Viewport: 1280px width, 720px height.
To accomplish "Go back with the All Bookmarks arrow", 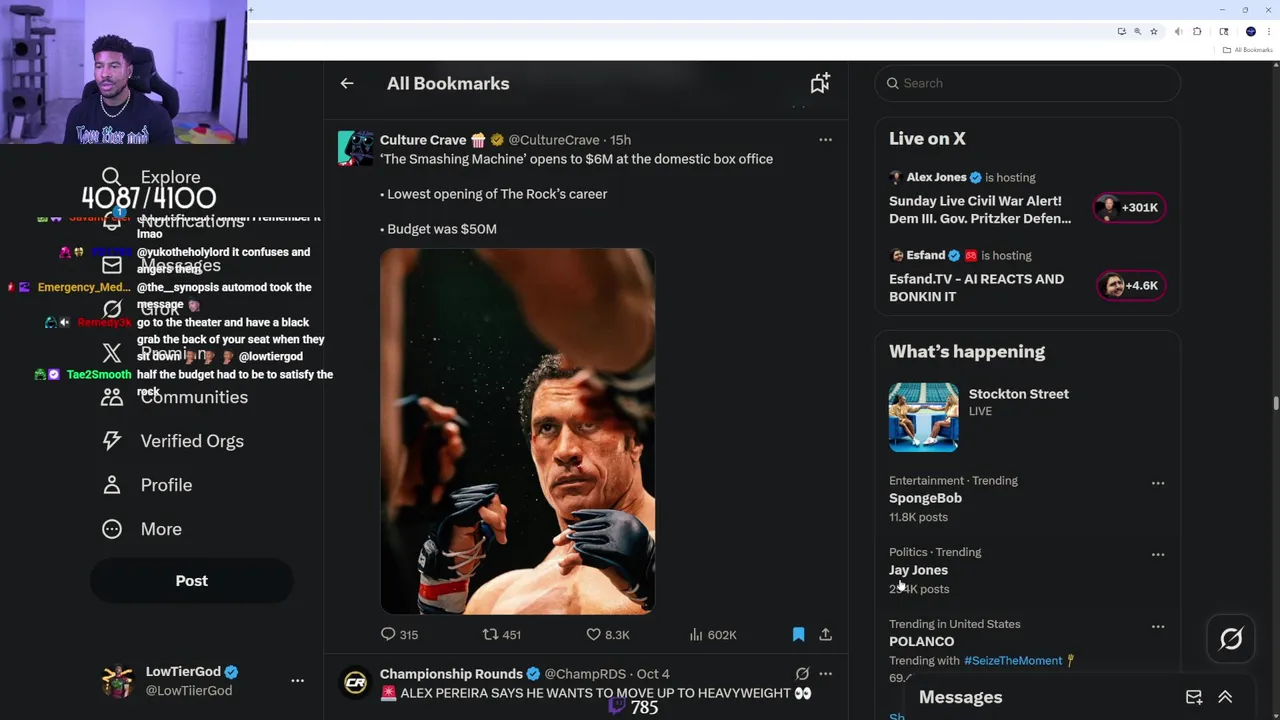I will coord(347,84).
